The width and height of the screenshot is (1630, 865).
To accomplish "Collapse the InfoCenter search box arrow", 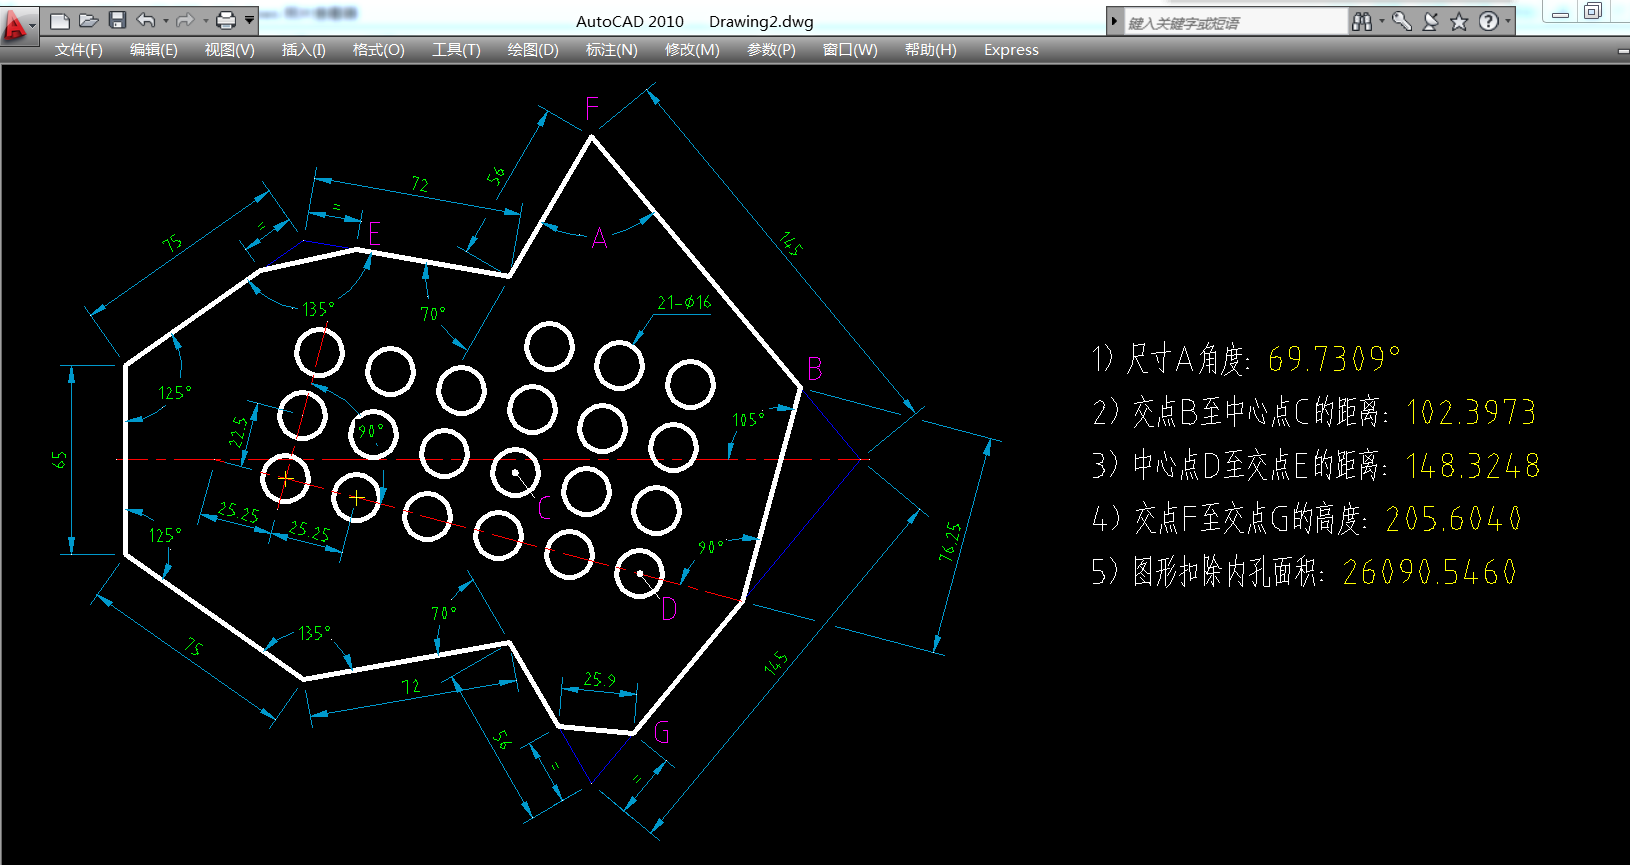I will [x=1115, y=21].
